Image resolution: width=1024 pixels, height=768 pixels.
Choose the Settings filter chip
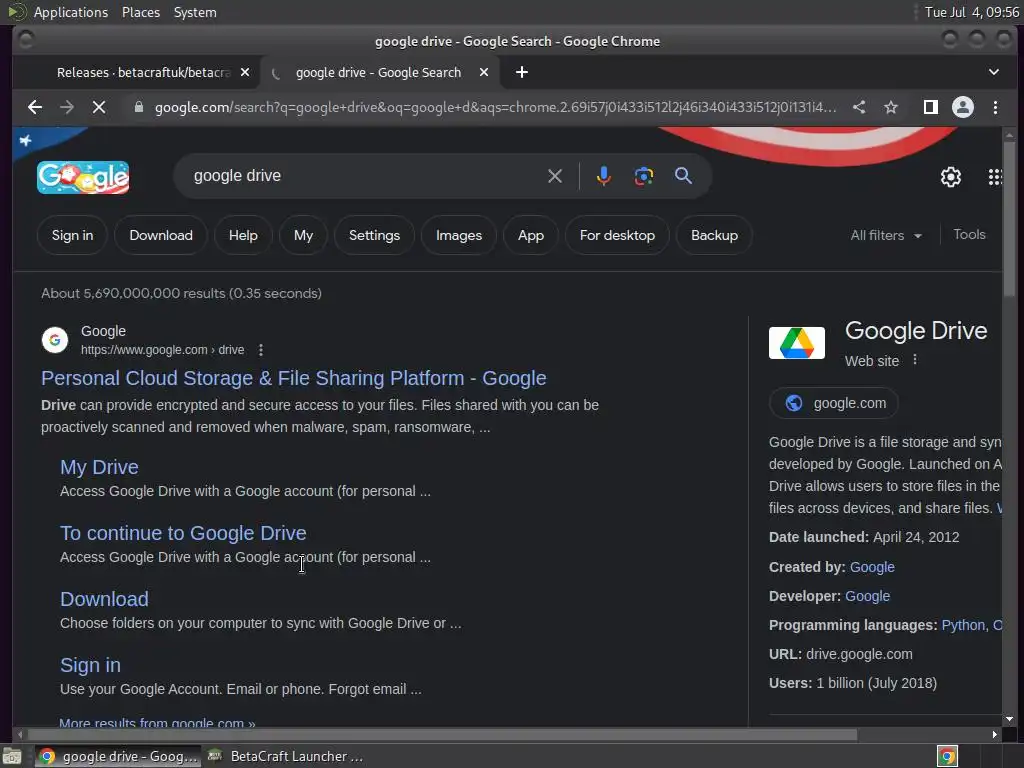[x=374, y=235]
